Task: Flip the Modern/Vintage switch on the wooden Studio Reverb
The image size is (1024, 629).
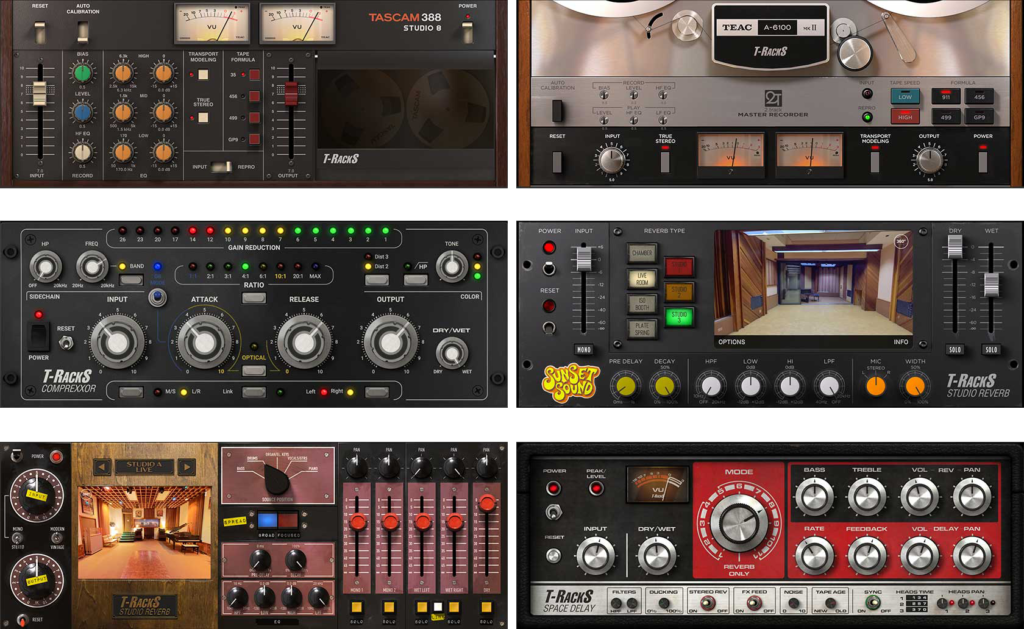Action: (x=57, y=538)
